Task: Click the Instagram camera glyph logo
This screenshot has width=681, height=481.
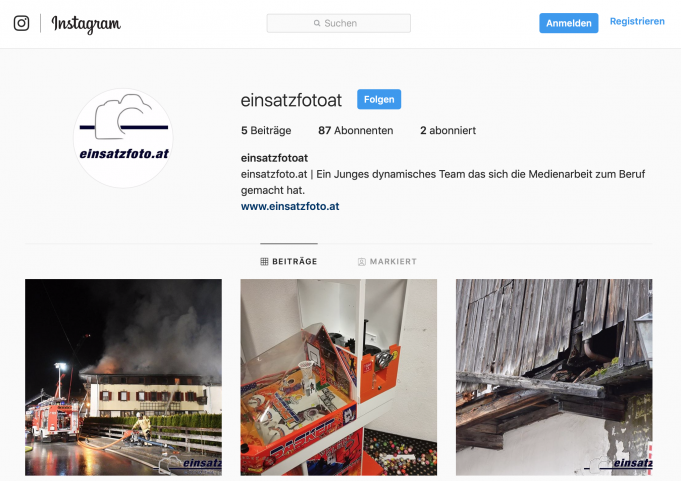Action: pyautogui.click(x=21, y=23)
